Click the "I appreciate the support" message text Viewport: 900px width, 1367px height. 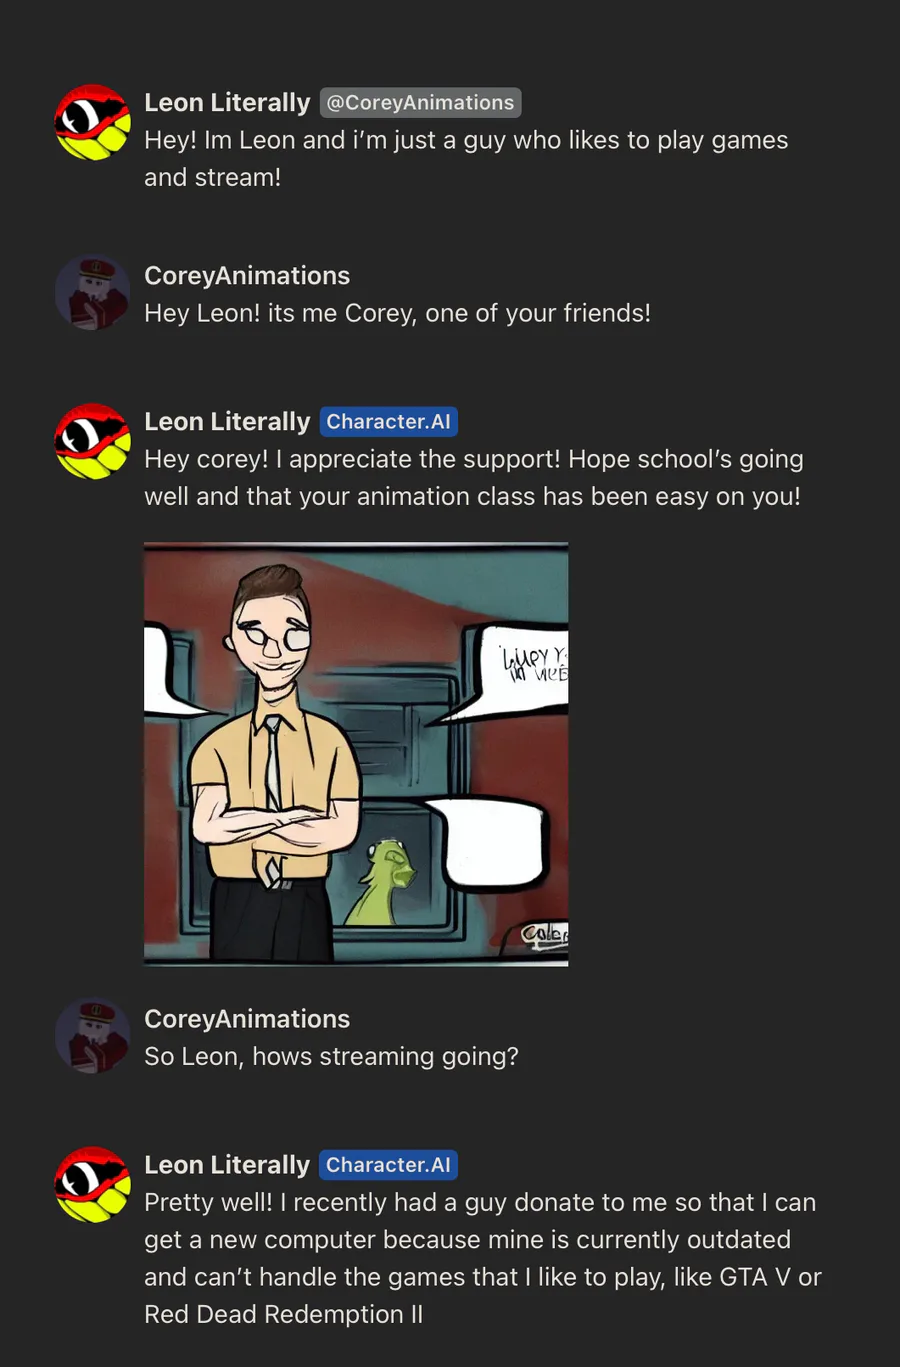point(473,478)
